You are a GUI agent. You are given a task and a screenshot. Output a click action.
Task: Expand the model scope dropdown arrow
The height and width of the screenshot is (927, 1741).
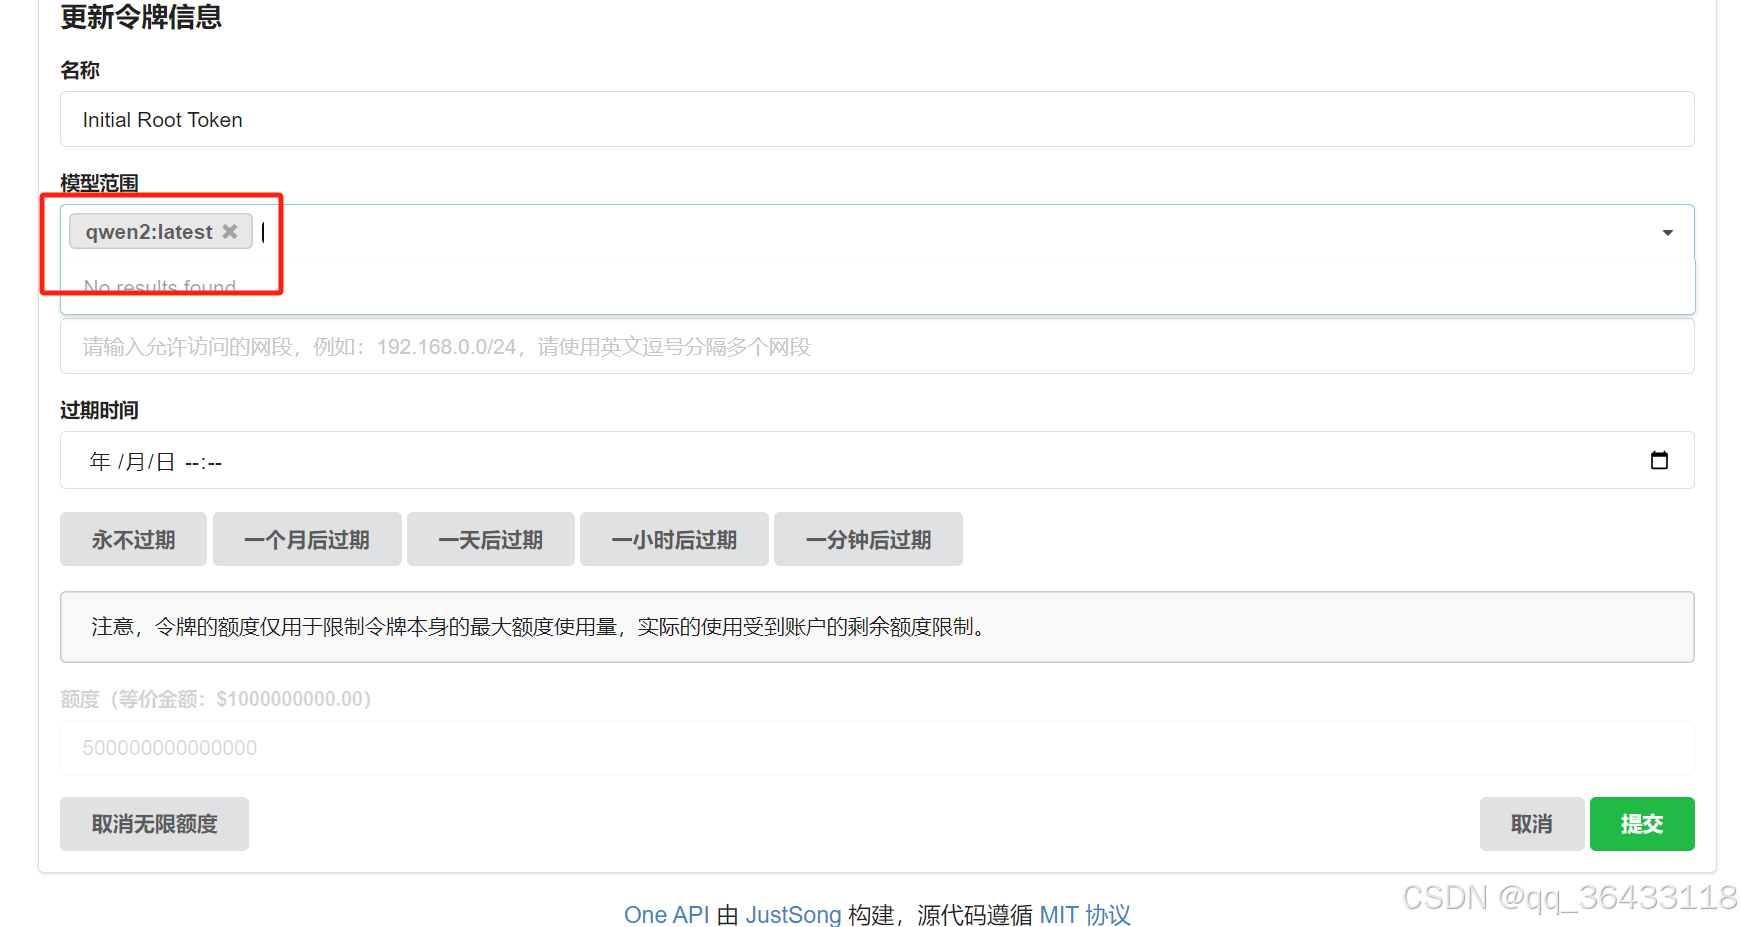pyautogui.click(x=1667, y=231)
